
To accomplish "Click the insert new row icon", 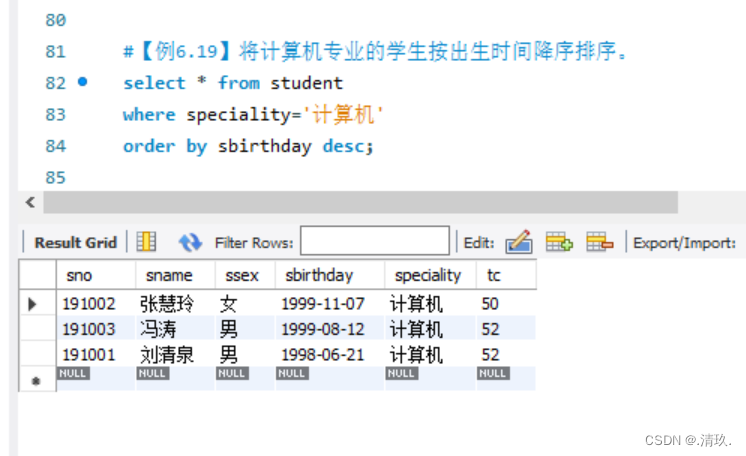I will (x=560, y=241).
